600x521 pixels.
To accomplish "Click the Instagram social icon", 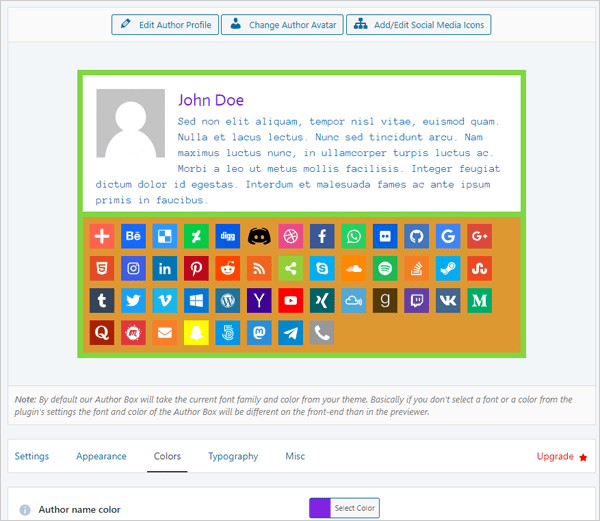I will pos(133,269).
